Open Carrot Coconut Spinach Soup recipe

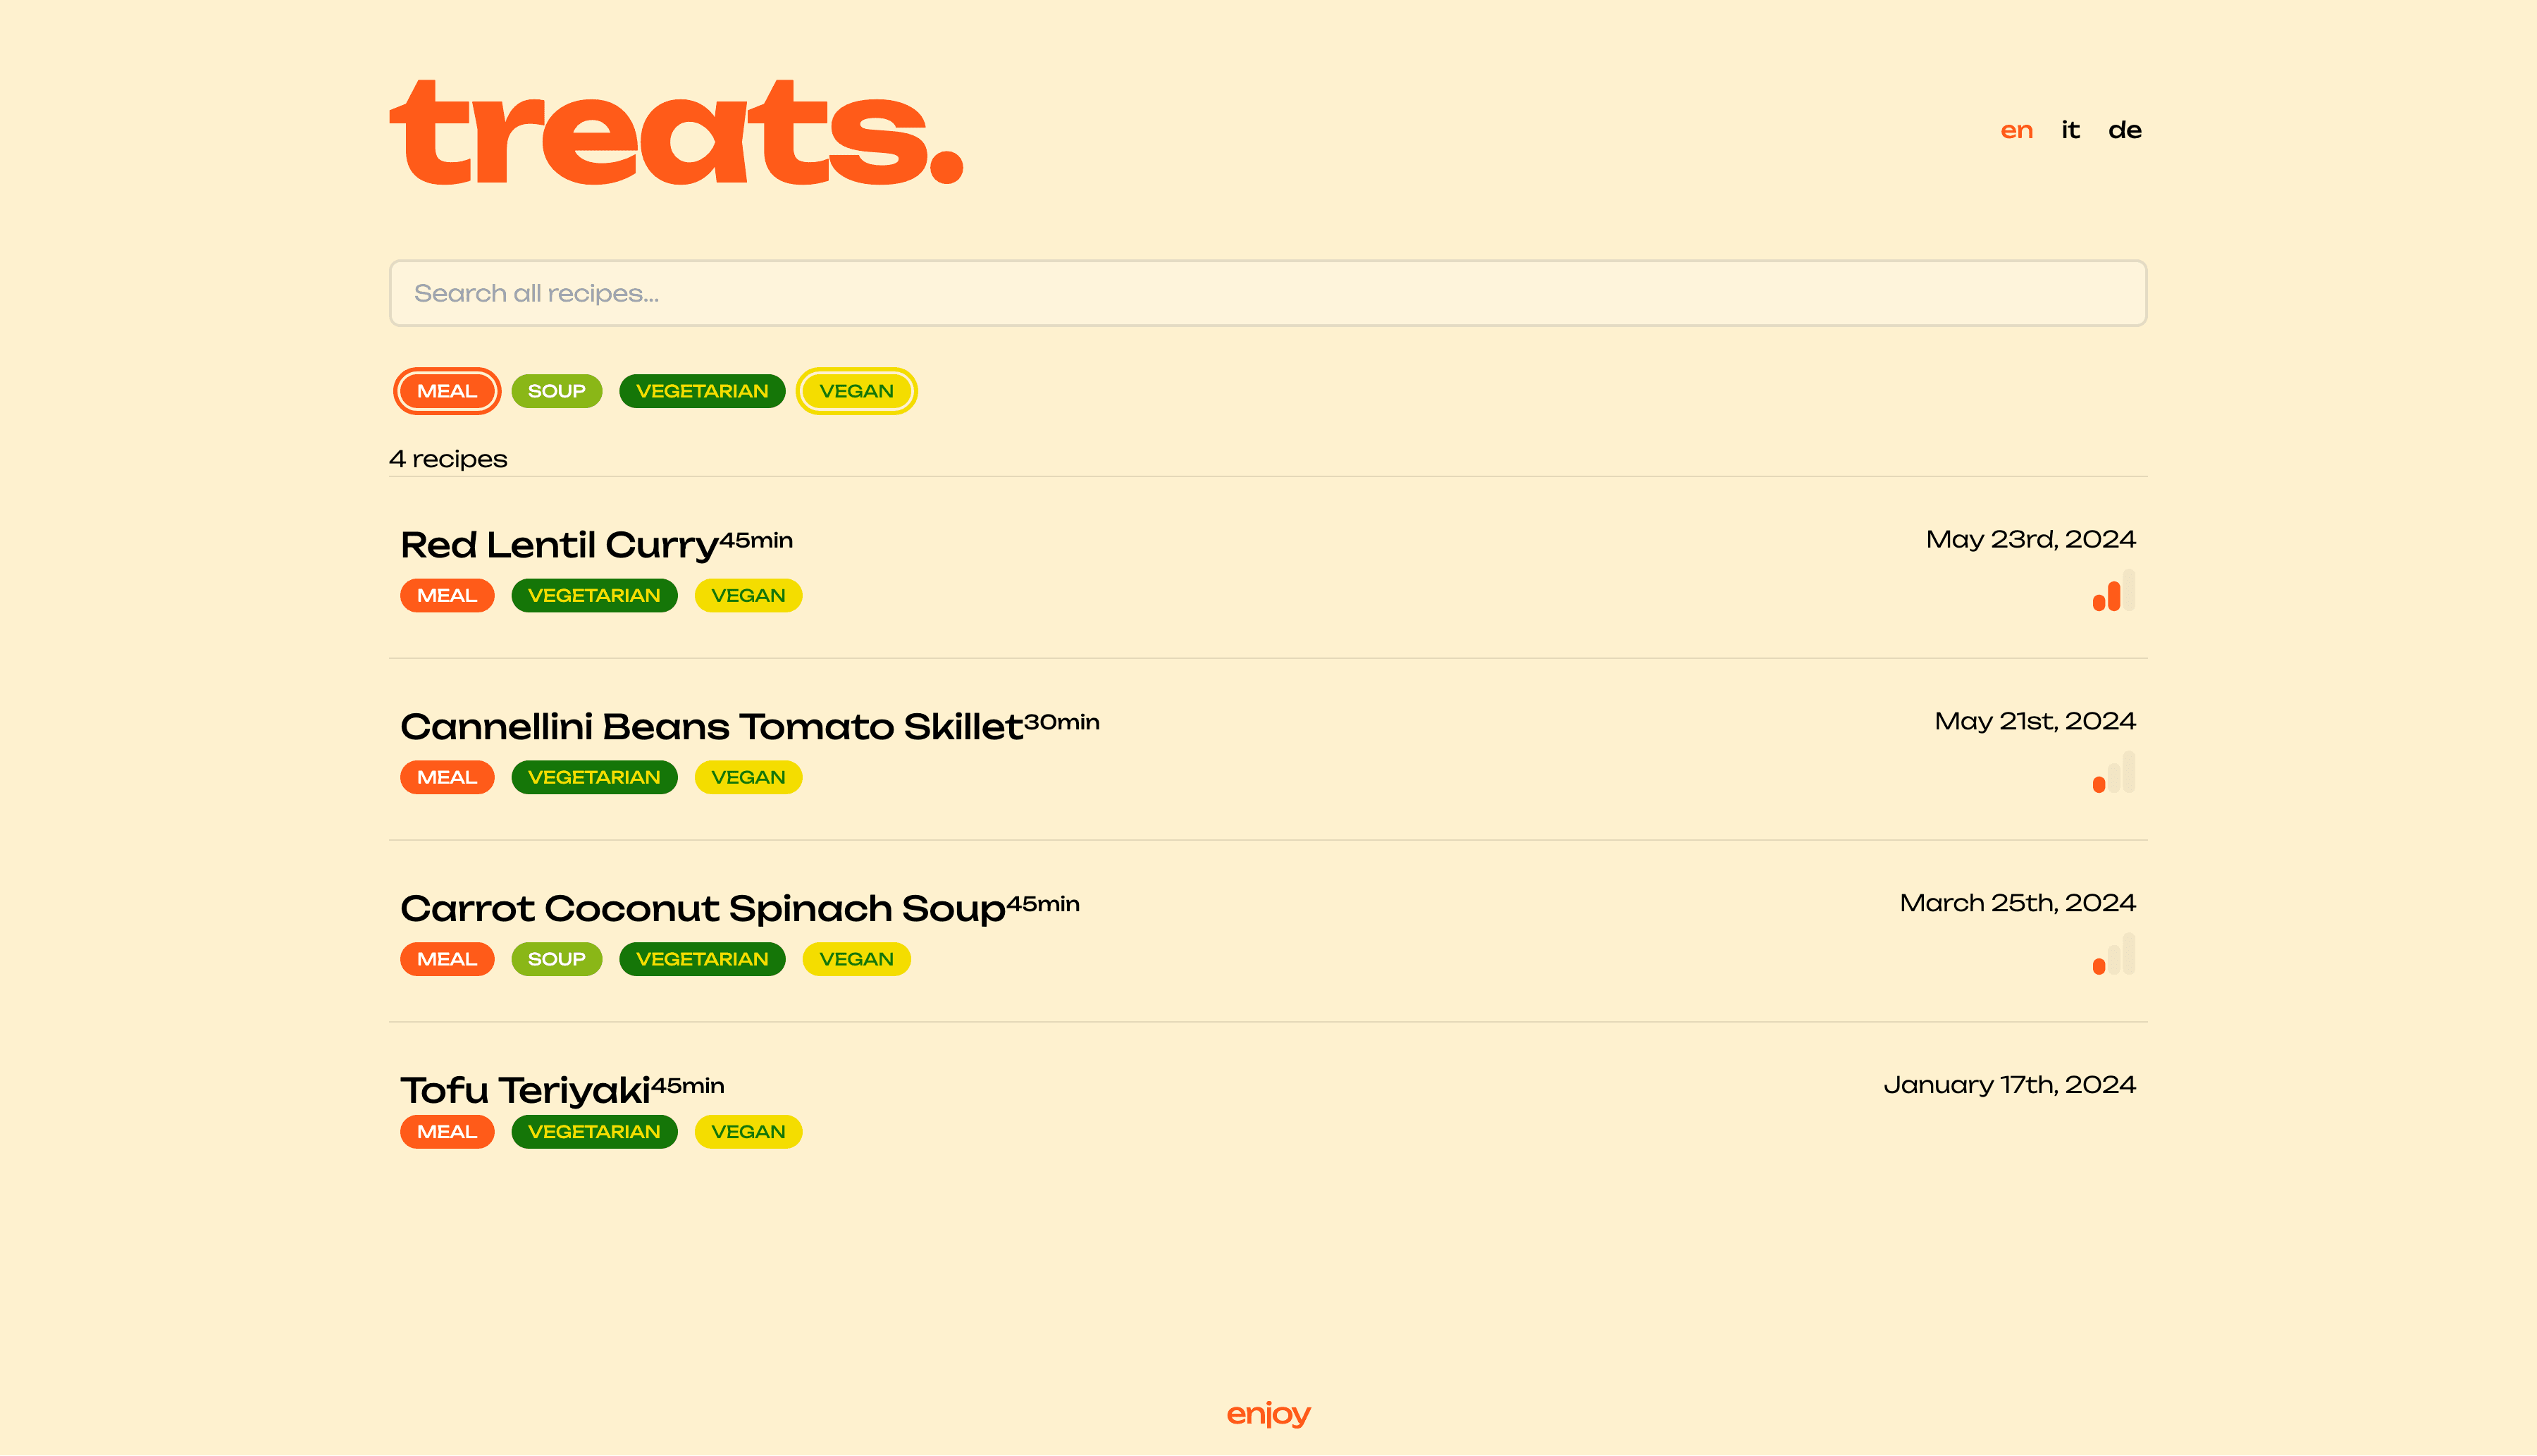coord(702,909)
